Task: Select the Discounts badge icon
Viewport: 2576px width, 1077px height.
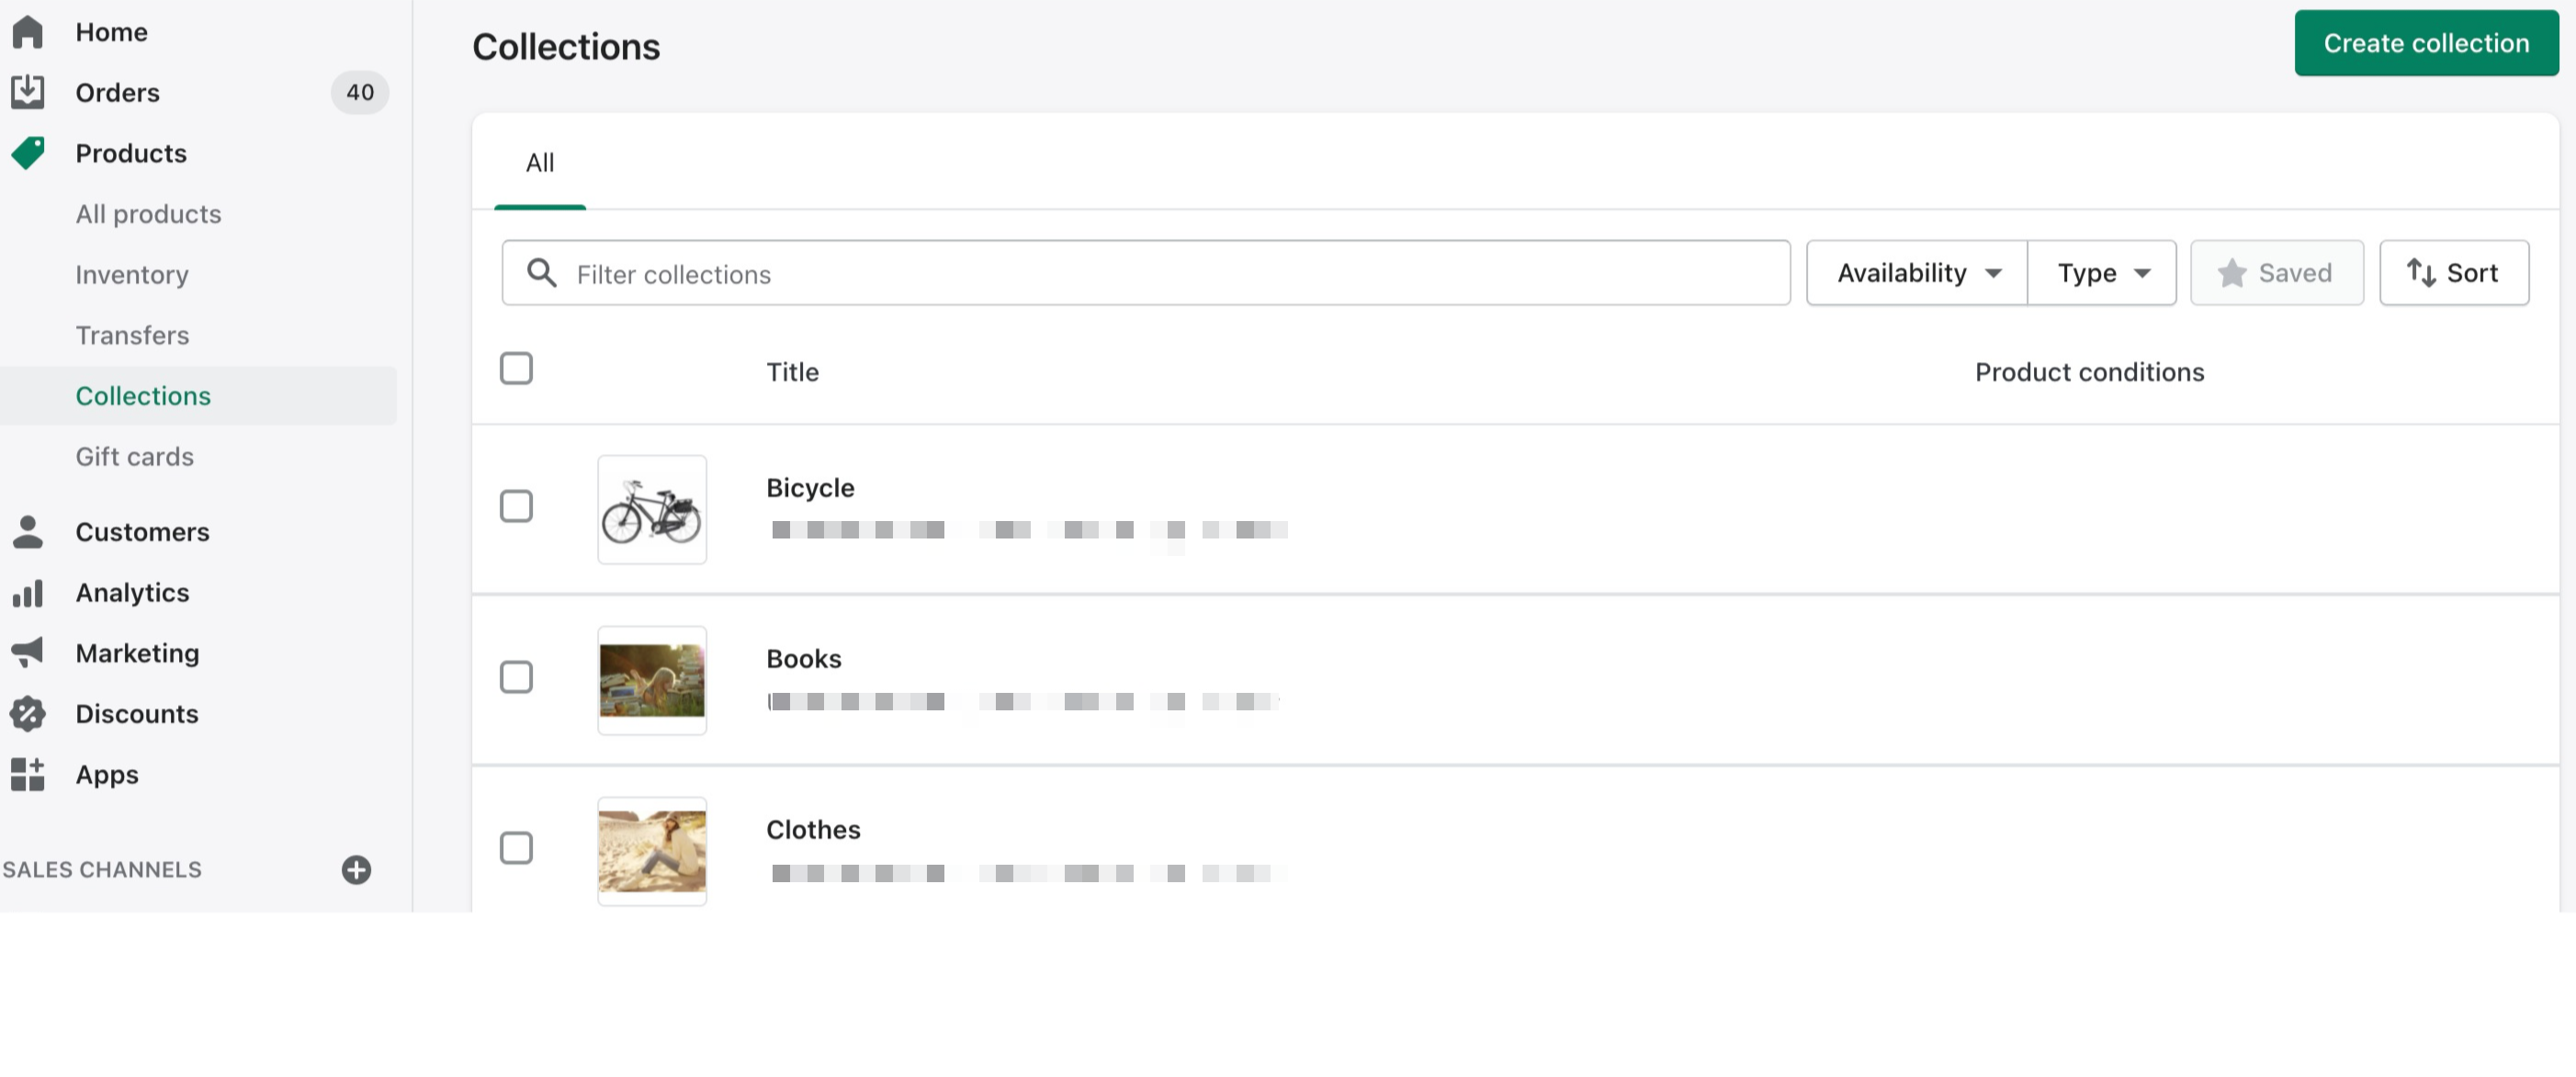Action: tap(28, 713)
